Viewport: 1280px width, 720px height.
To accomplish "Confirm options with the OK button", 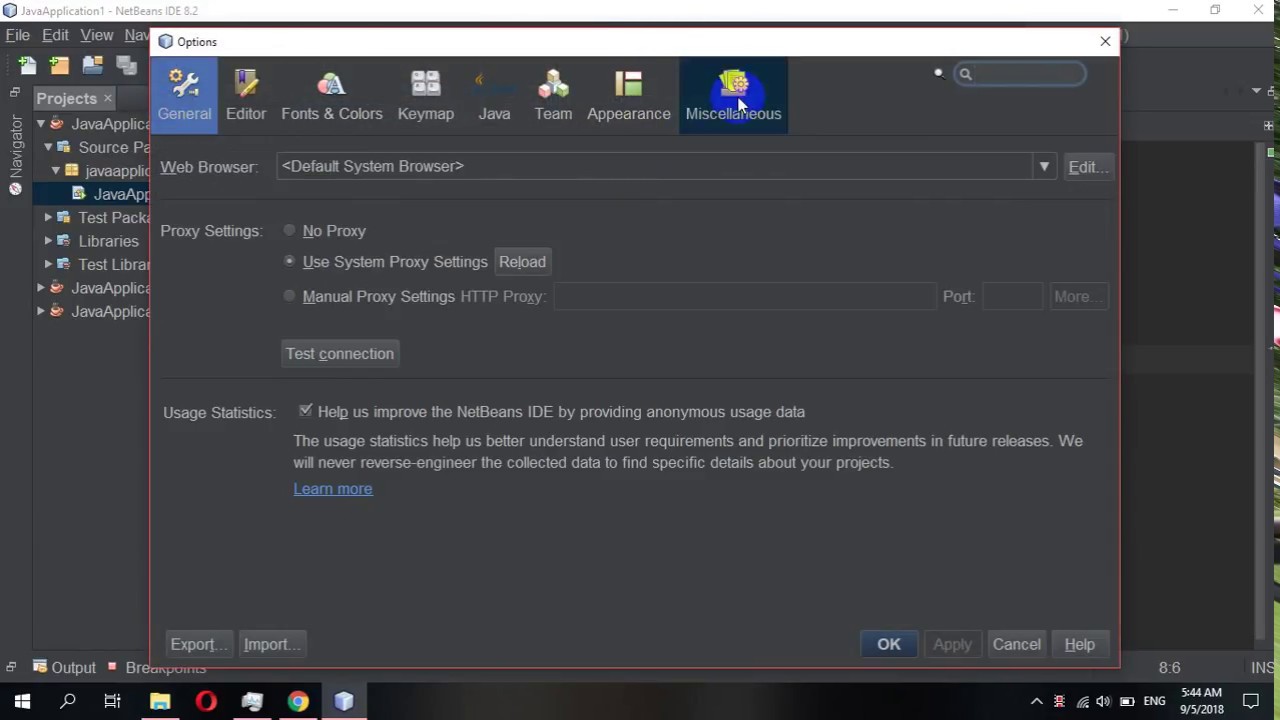I will click(x=889, y=645).
